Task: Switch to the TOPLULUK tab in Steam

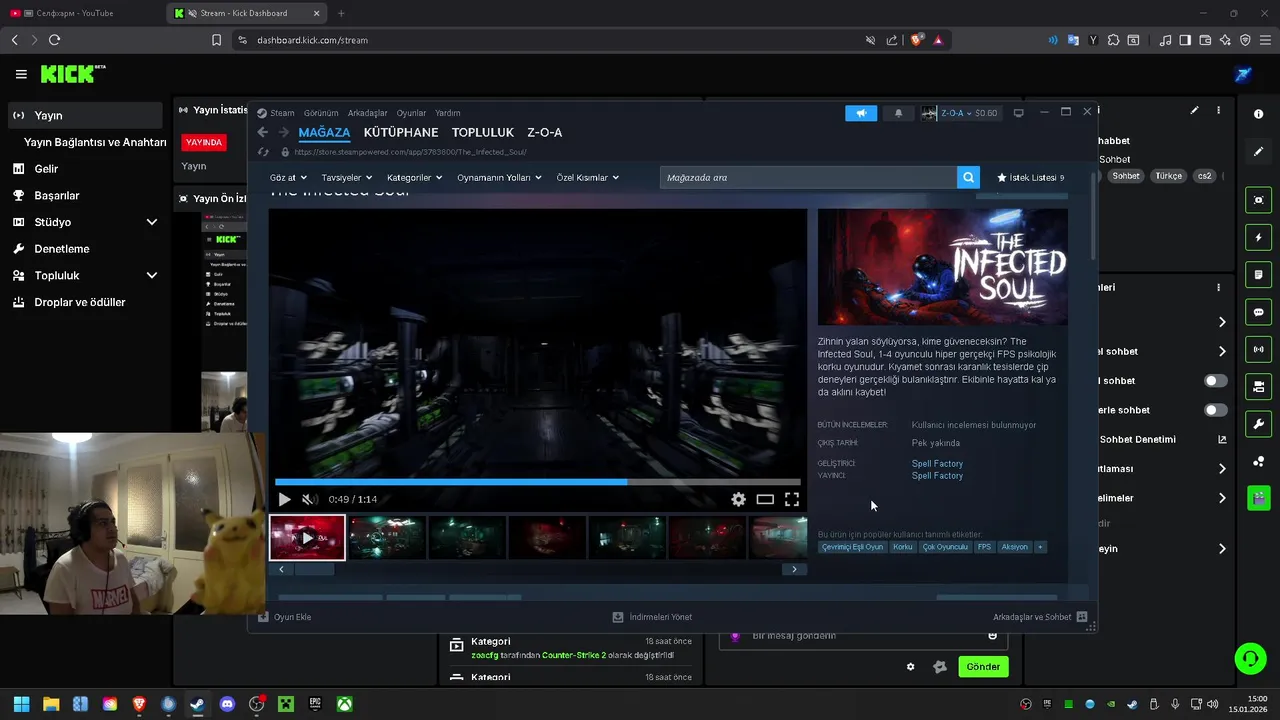Action: pyautogui.click(x=482, y=132)
